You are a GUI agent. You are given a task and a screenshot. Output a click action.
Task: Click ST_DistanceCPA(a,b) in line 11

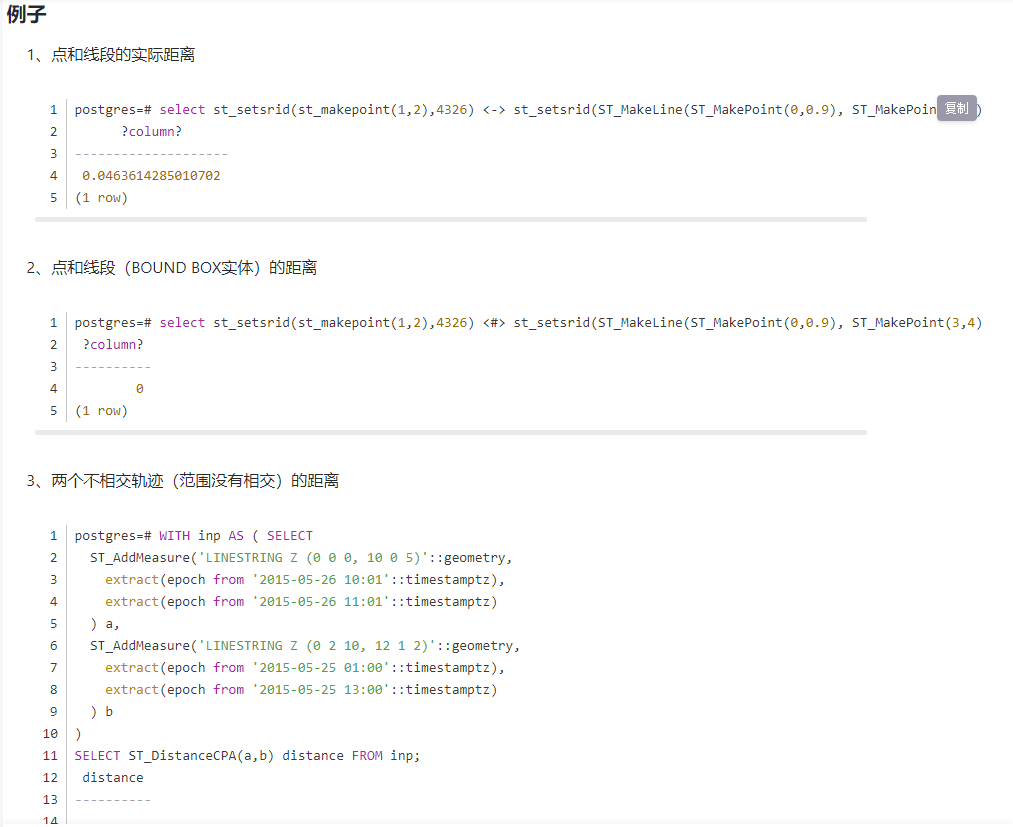(201, 756)
